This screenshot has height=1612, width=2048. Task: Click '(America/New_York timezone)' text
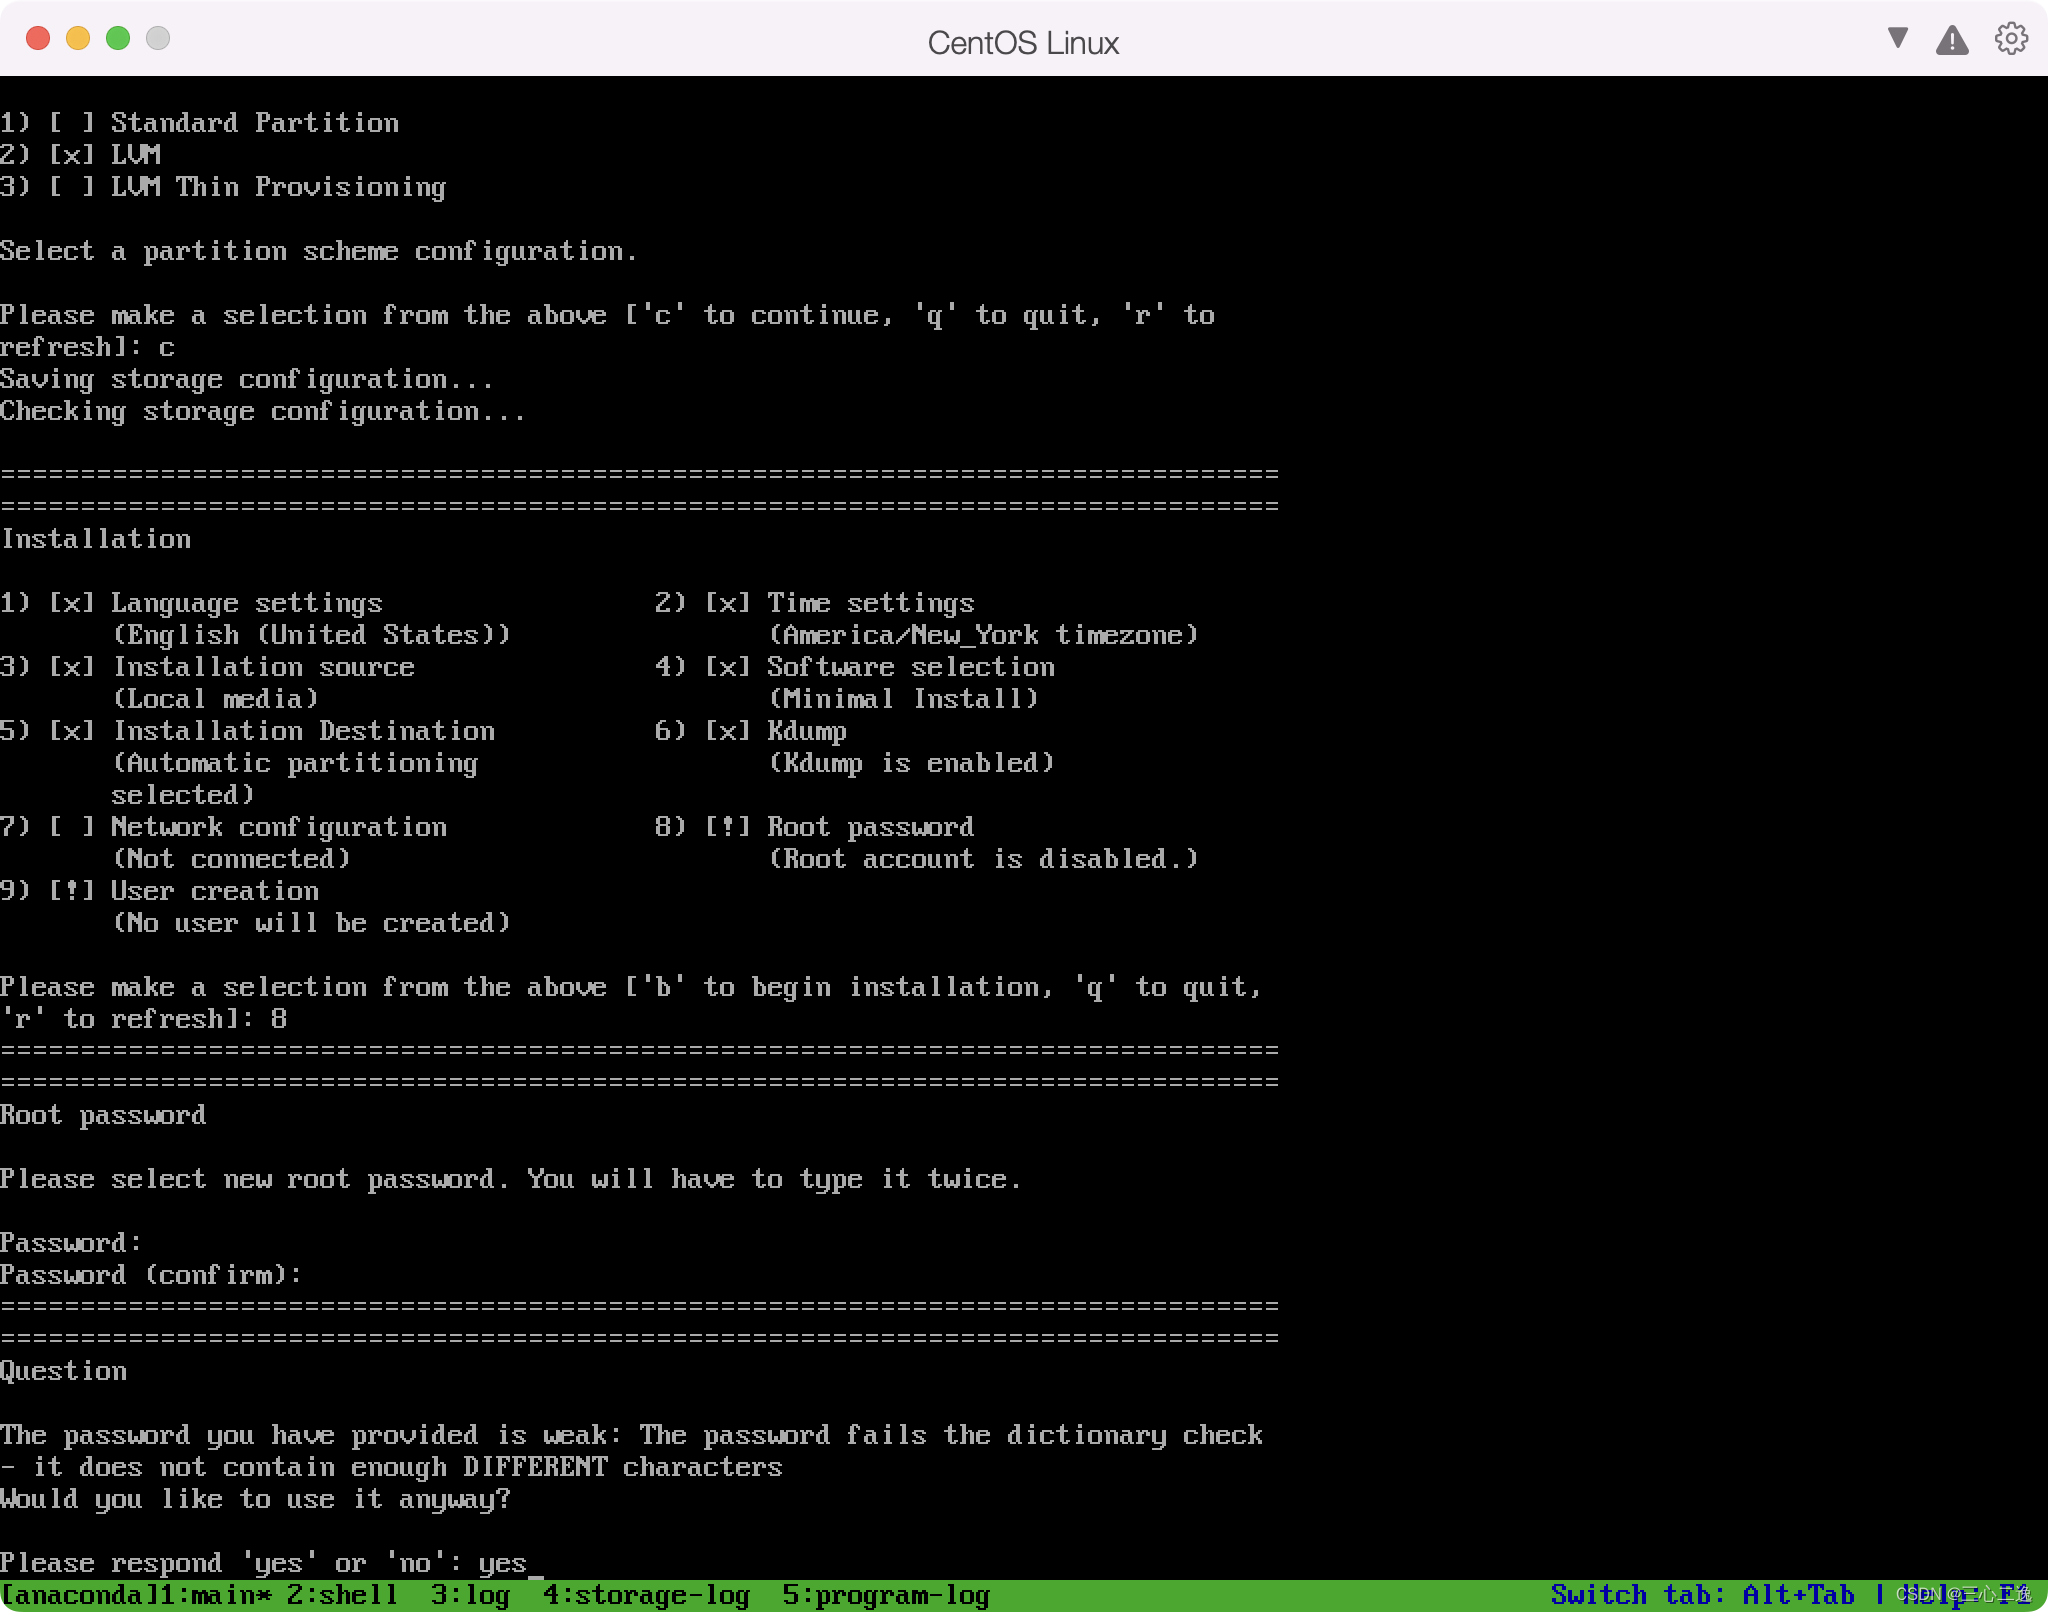(x=983, y=635)
